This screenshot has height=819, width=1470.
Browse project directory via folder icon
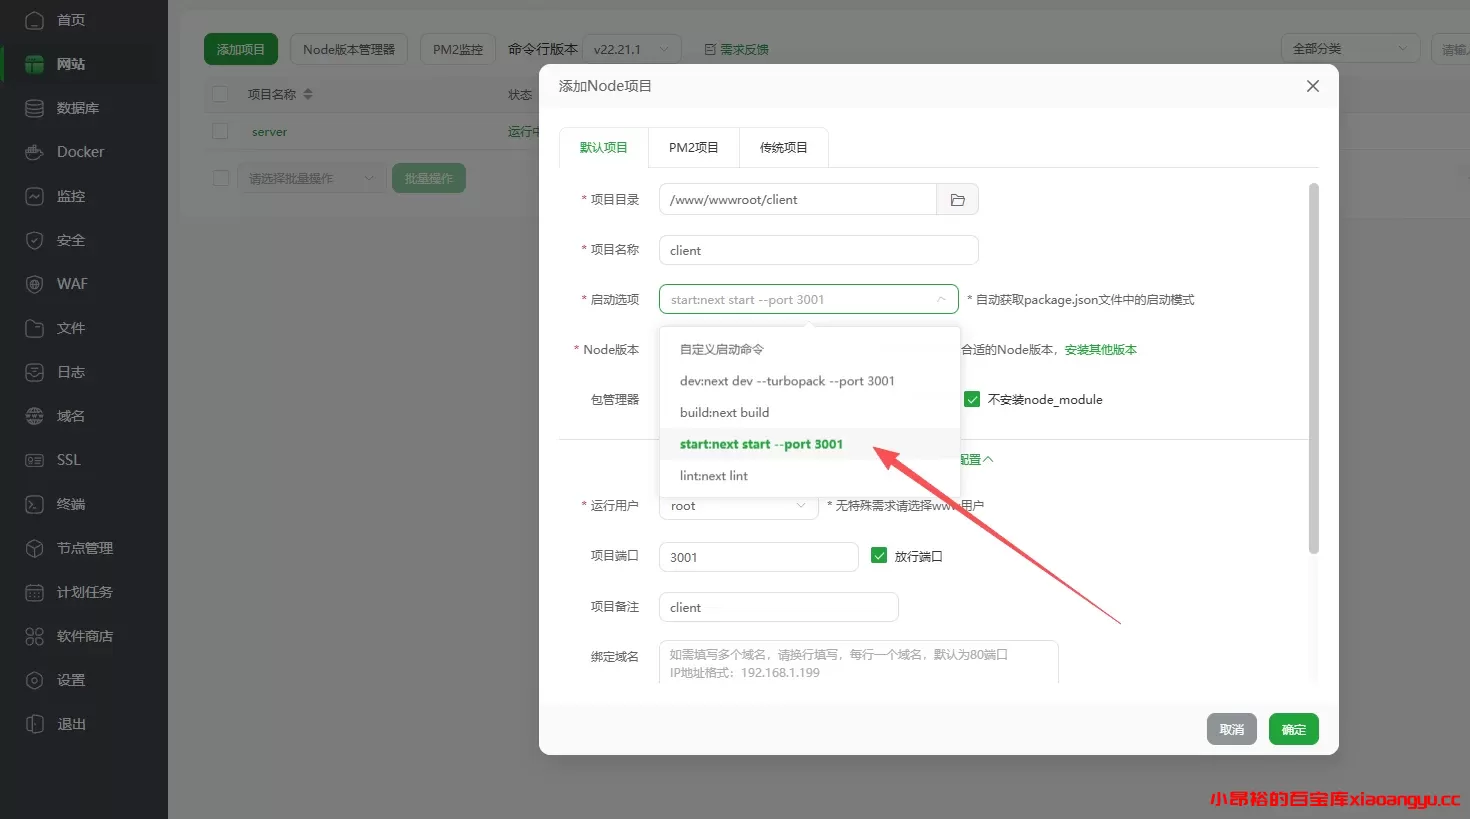point(958,199)
